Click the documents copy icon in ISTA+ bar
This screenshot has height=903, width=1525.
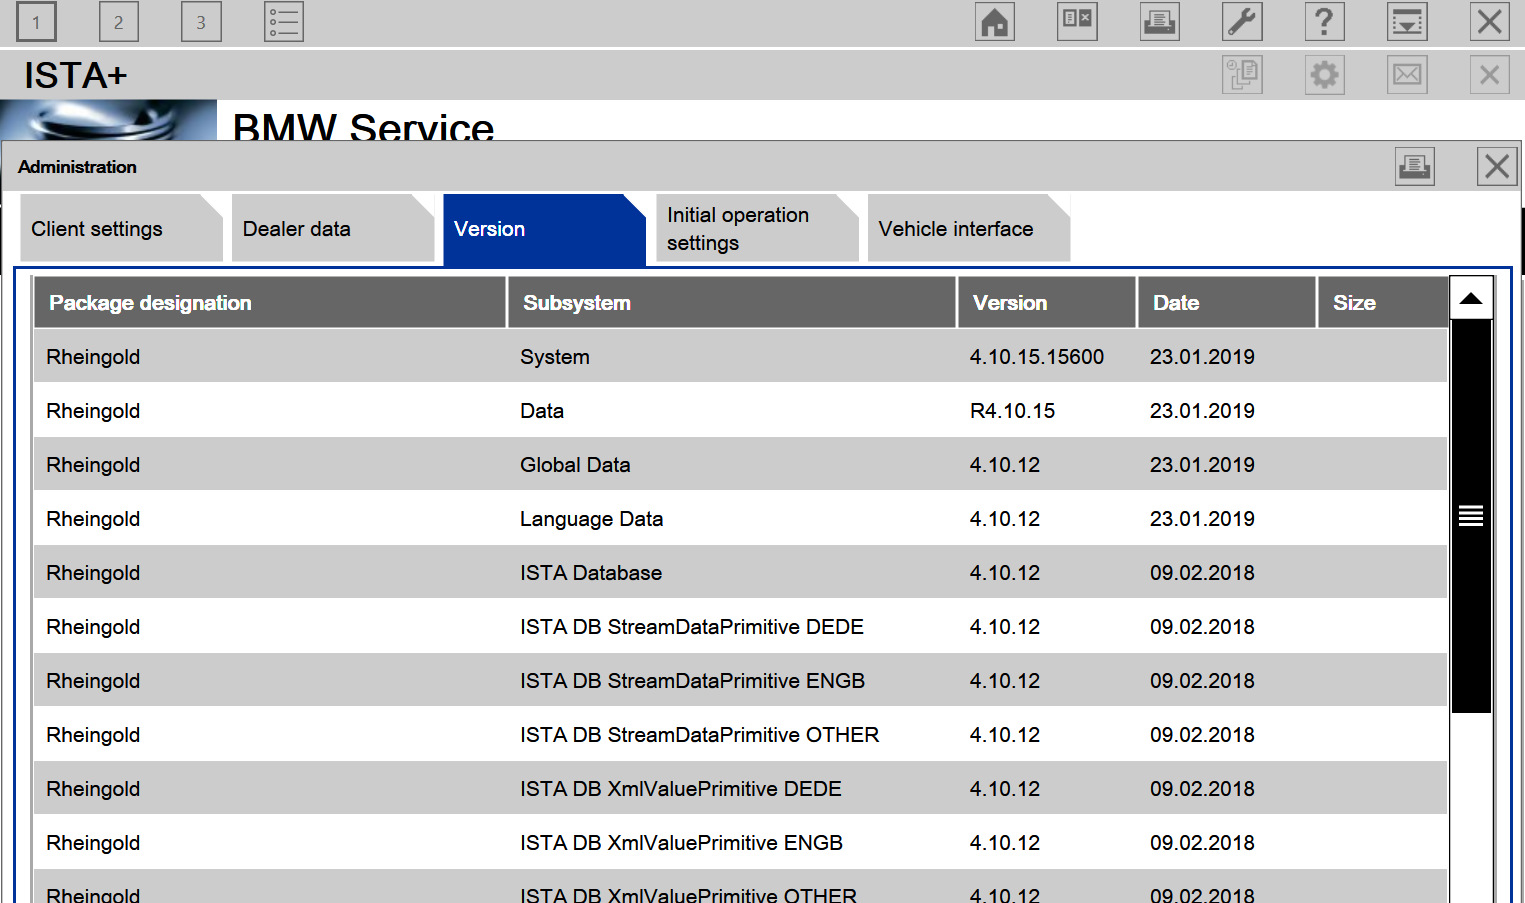[x=1242, y=75]
